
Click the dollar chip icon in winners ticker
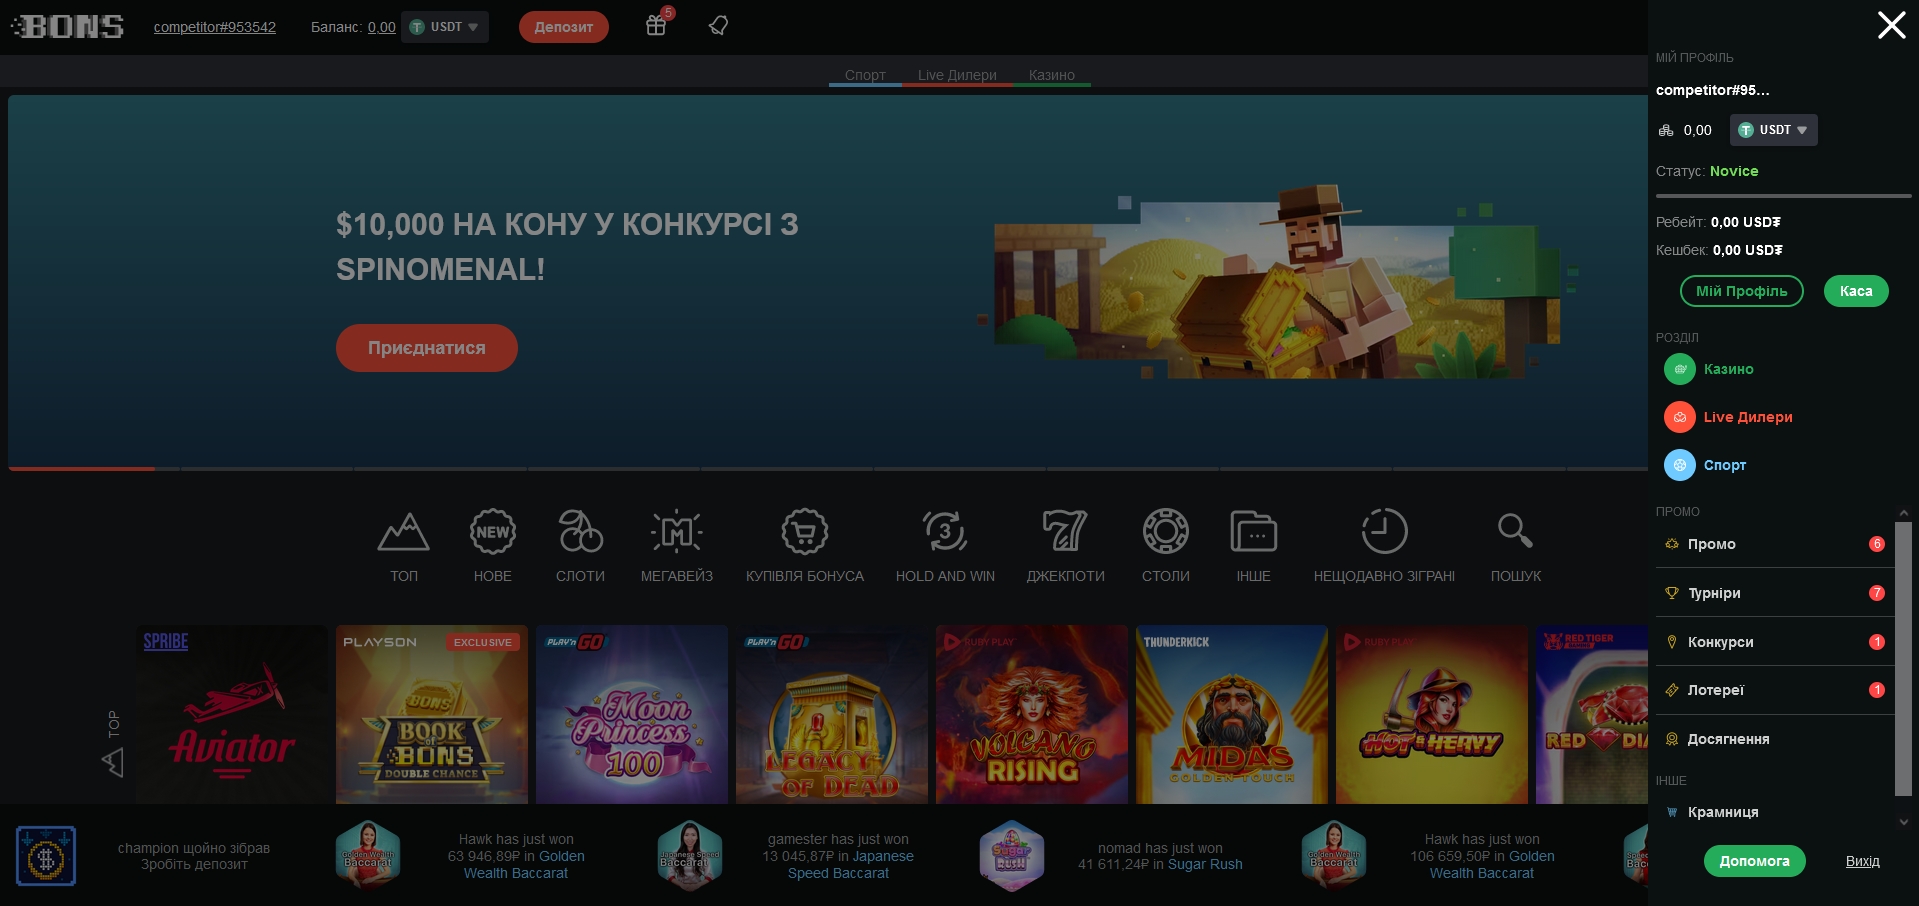(46, 856)
